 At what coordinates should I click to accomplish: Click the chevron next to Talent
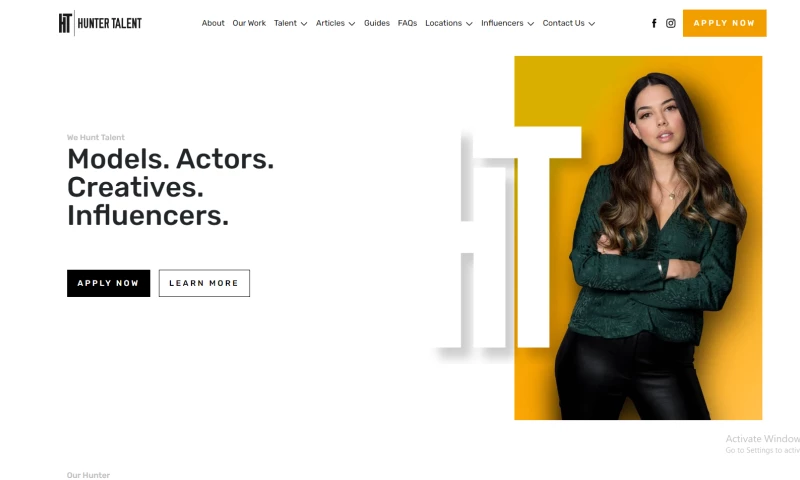pyautogui.click(x=304, y=24)
